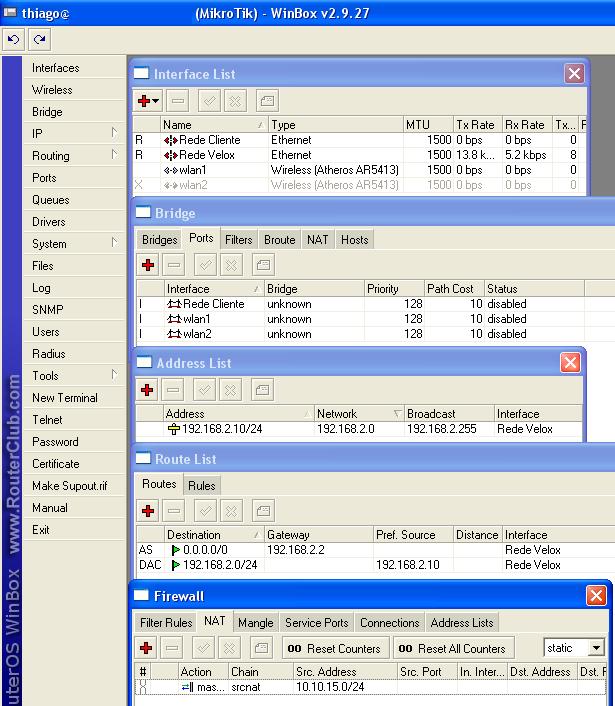Screen dimensions: 615x706
Task: Add a new bridge port
Action: point(148,265)
